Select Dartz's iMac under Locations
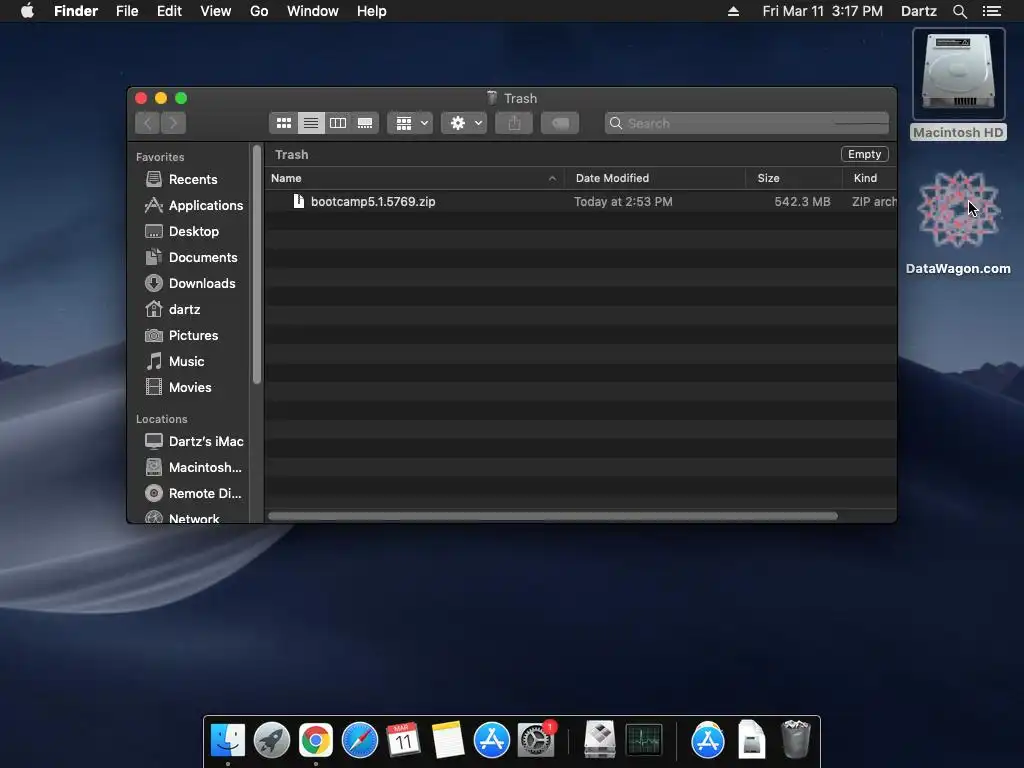This screenshot has width=1024, height=768. [x=193, y=441]
